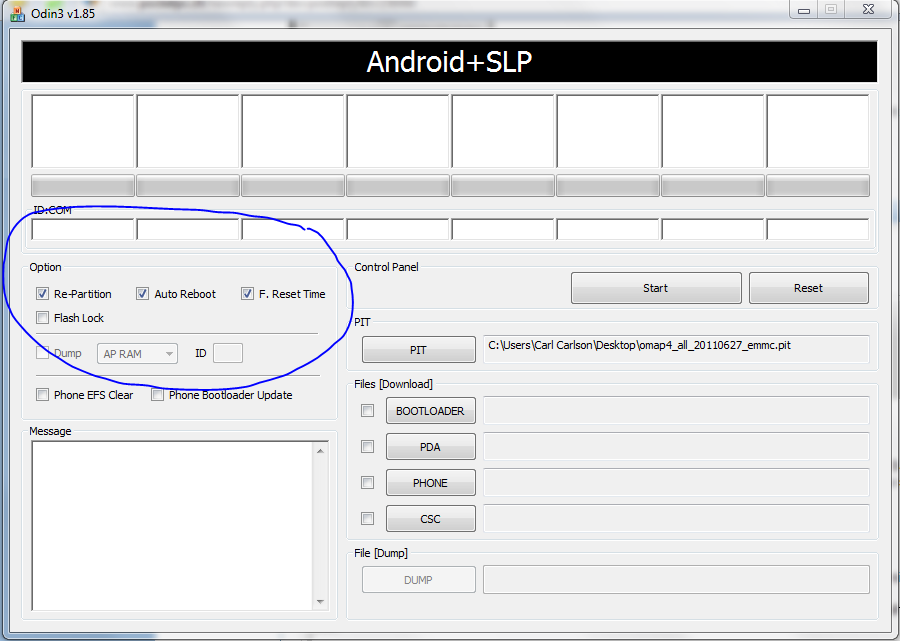Tick the checkbox beside CSC
This screenshot has height=641, width=900.
pyautogui.click(x=367, y=519)
